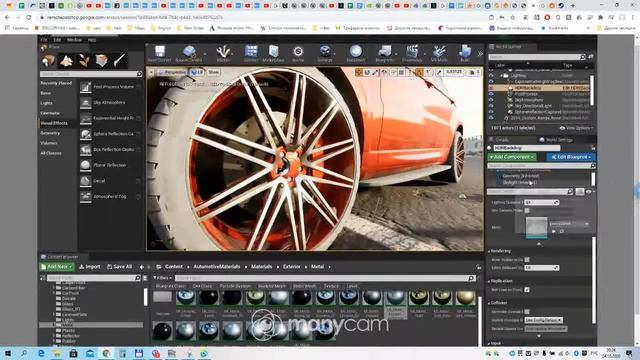Toggle the Use Camera Projection checkbox
Image resolution: width=640 pixels, height=360 pixels.
(527, 210)
